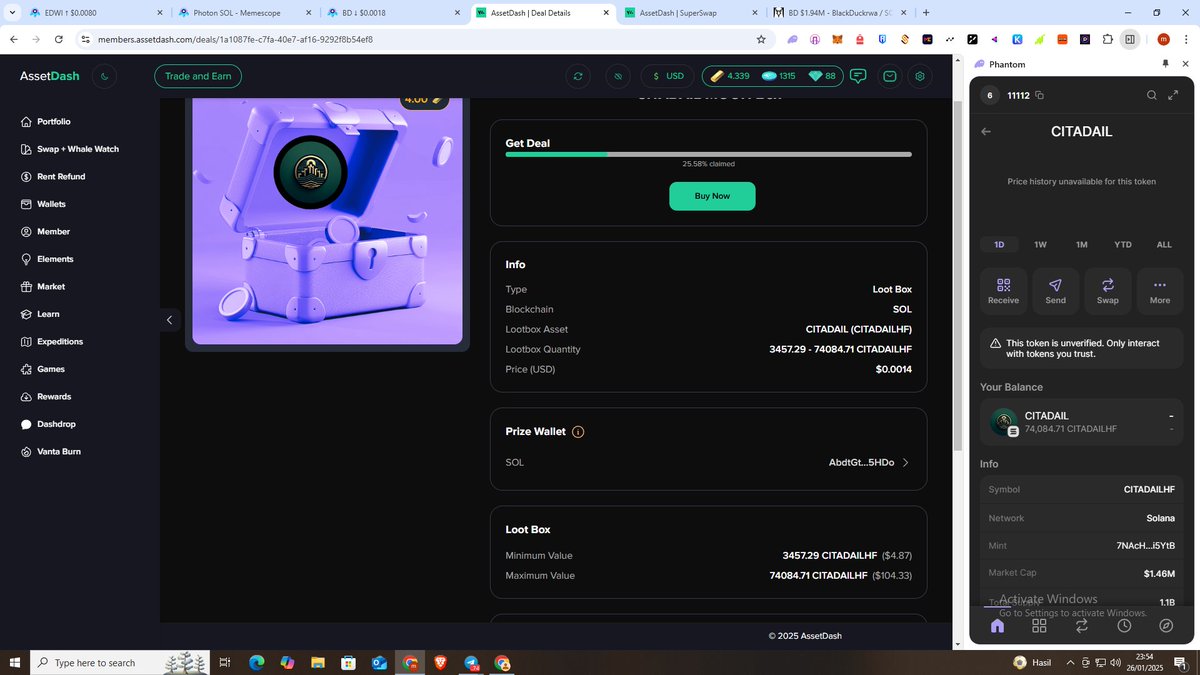Switch to AssetDash SuperSwap tab

pyautogui.click(x=691, y=13)
